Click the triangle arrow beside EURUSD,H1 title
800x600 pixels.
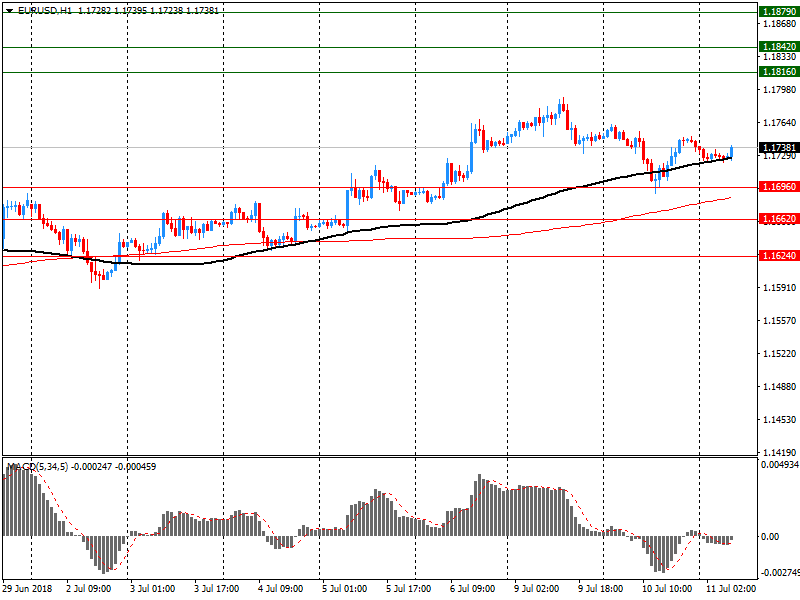pyautogui.click(x=9, y=9)
